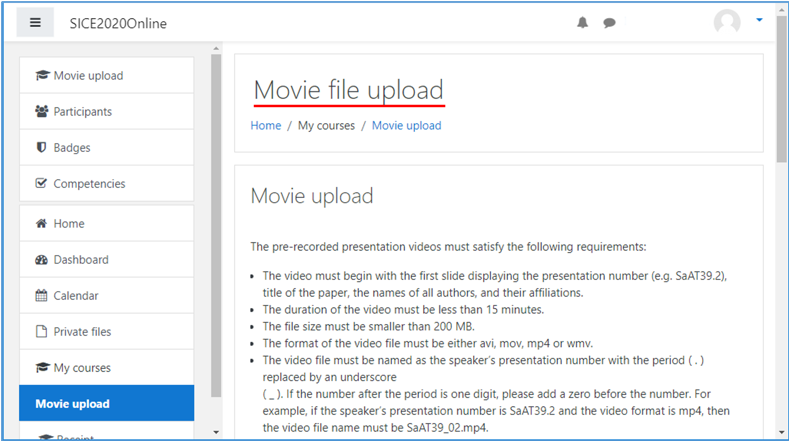Open Private files in the sidebar
789x441 pixels.
(x=82, y=332)
